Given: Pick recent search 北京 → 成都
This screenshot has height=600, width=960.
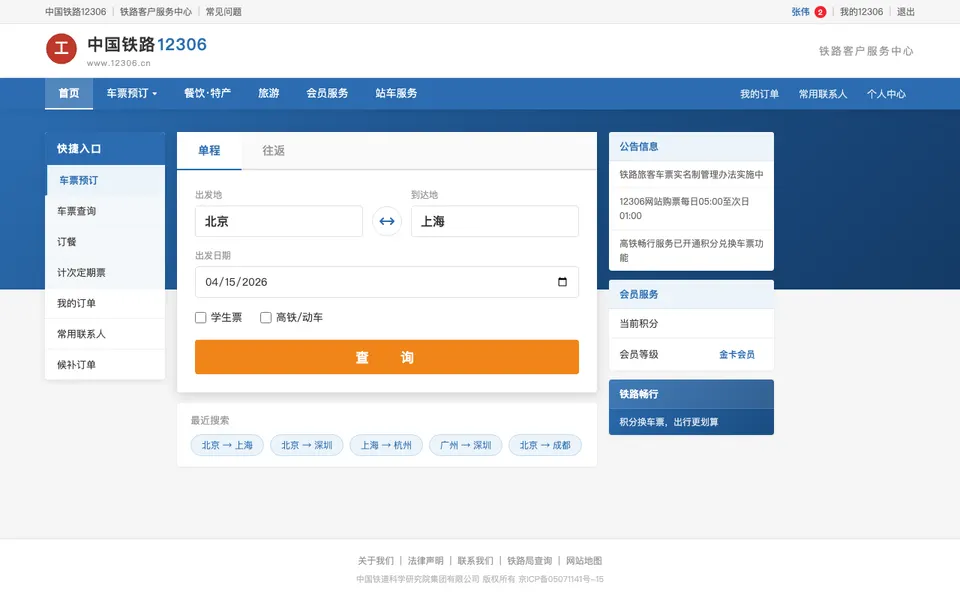Looking at the screenshot, I should (x=545, y=445).
